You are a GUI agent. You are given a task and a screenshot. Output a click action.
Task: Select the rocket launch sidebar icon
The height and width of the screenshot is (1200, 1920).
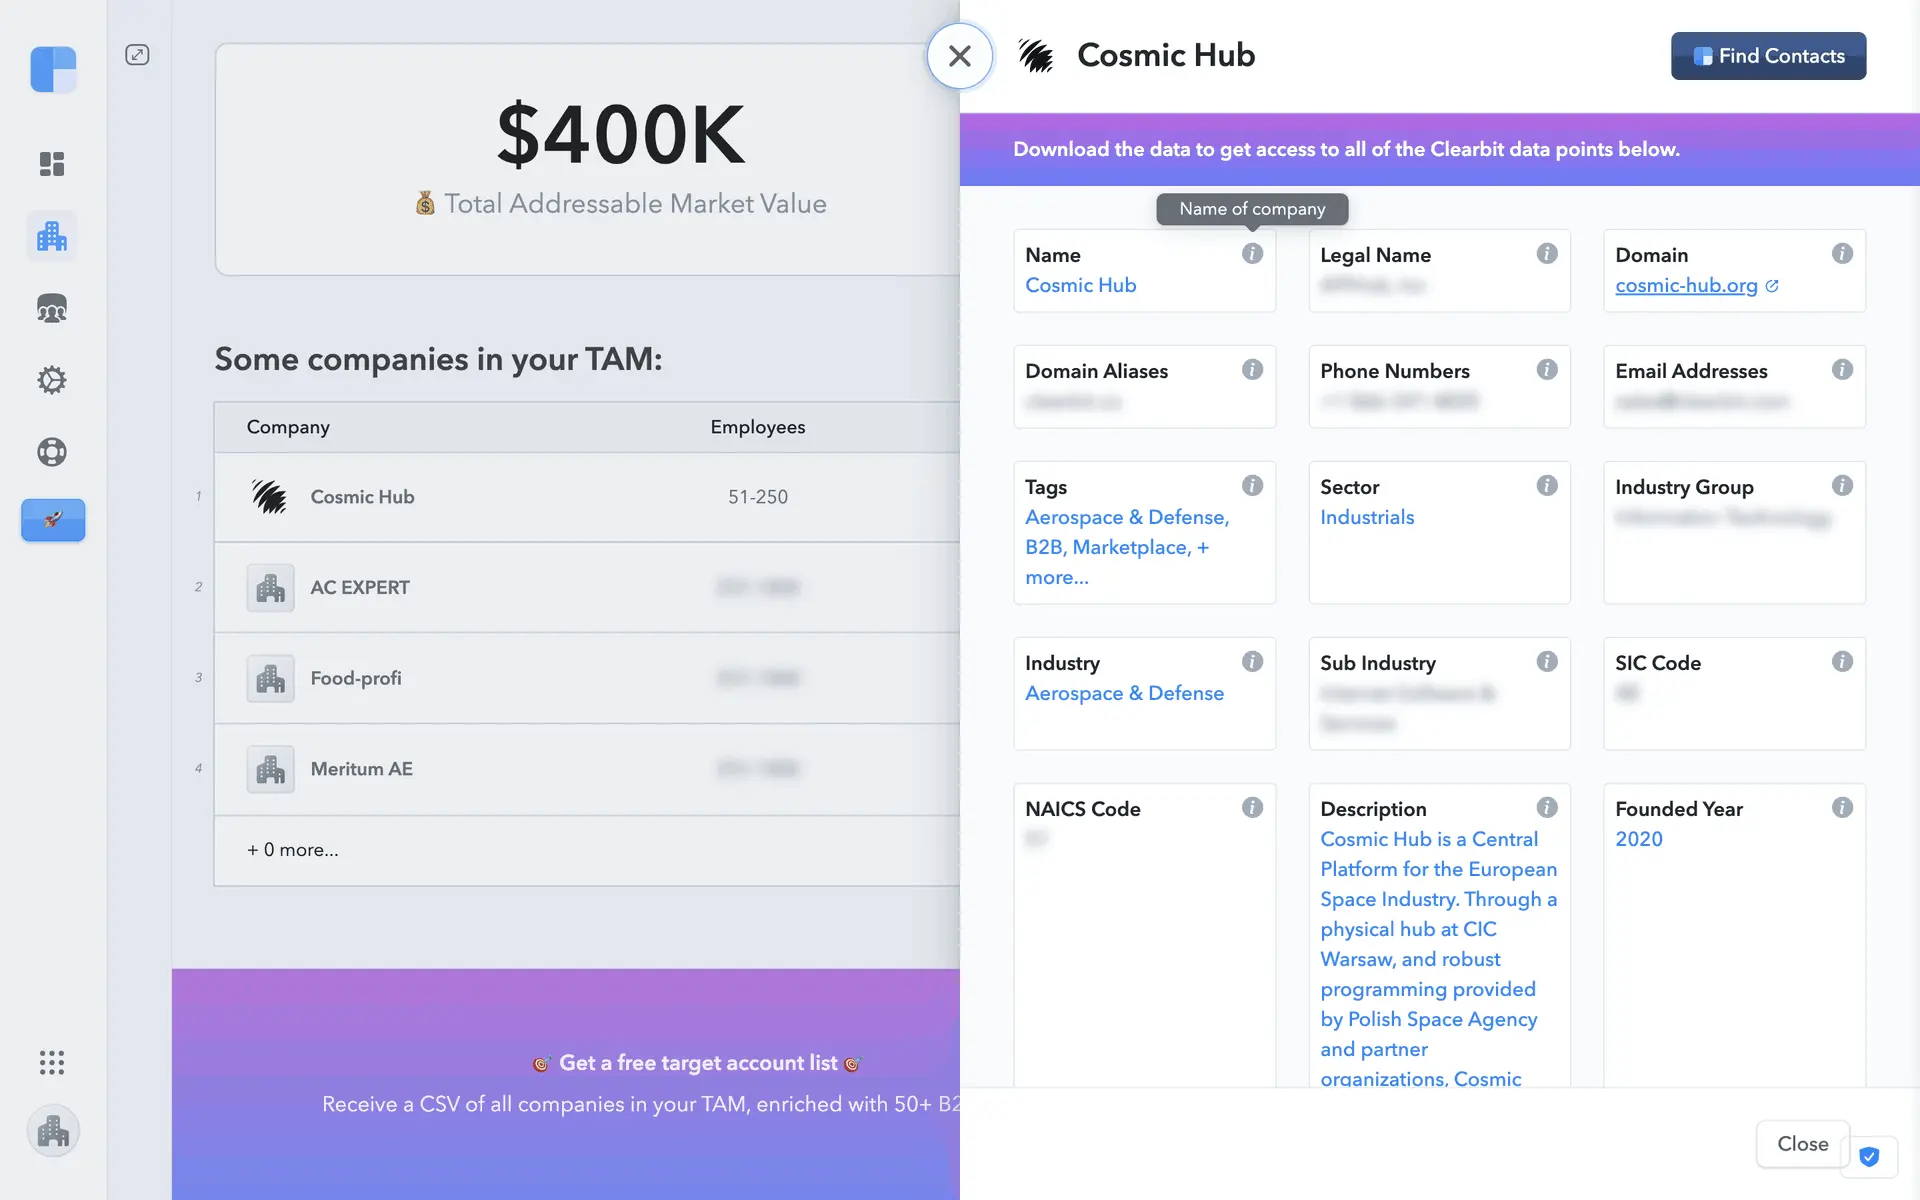(x=53, y=520)
